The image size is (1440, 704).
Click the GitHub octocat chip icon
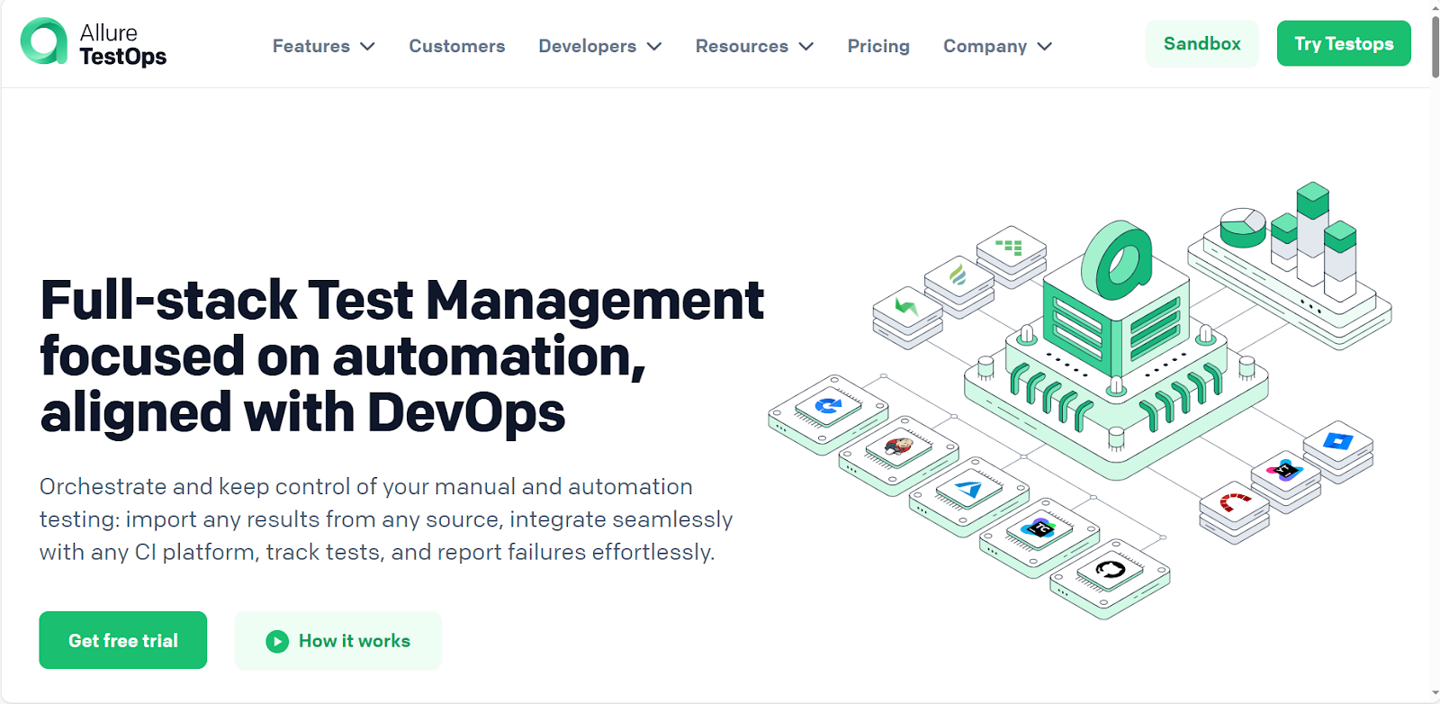[1110, 572]
